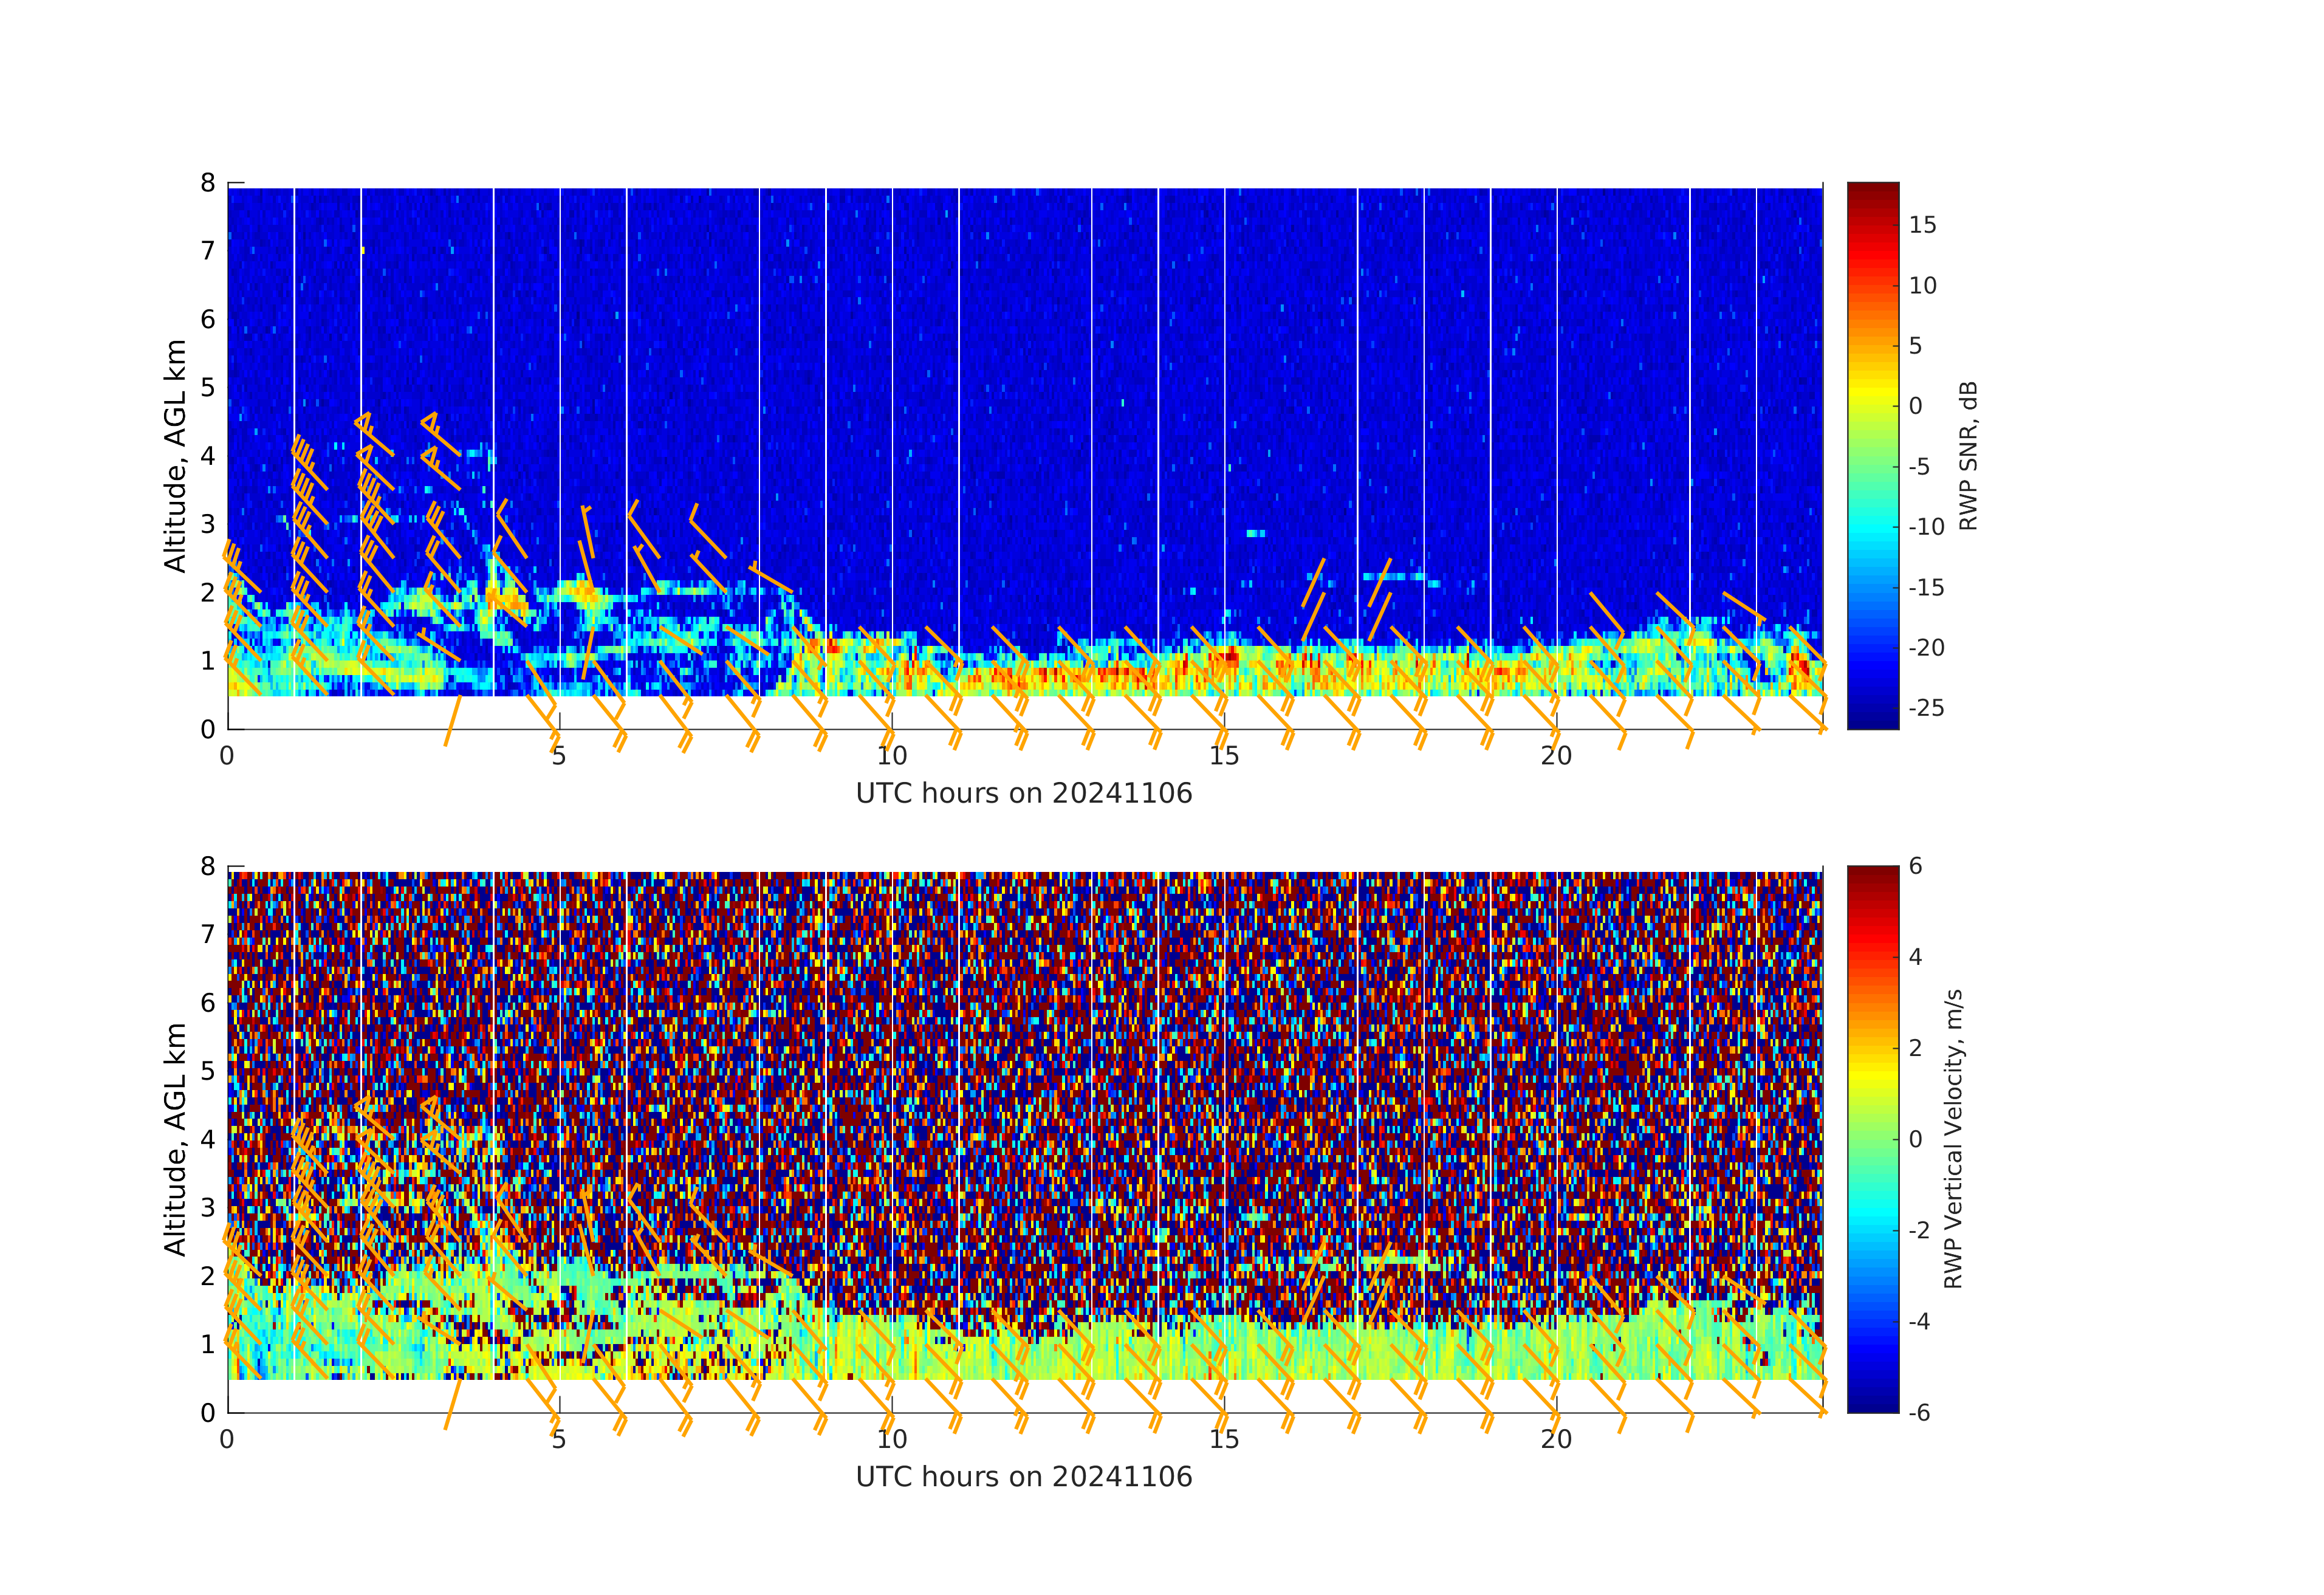Click the 0 tick on SNR colorbar
The width and height of the screenshot is (2324, 1595).
click(x=1915, y=406)
